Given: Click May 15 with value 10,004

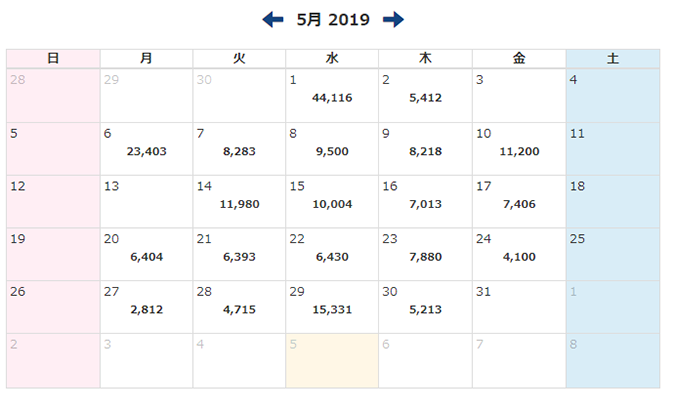Looking at the screenshot, I should point(332,202).
